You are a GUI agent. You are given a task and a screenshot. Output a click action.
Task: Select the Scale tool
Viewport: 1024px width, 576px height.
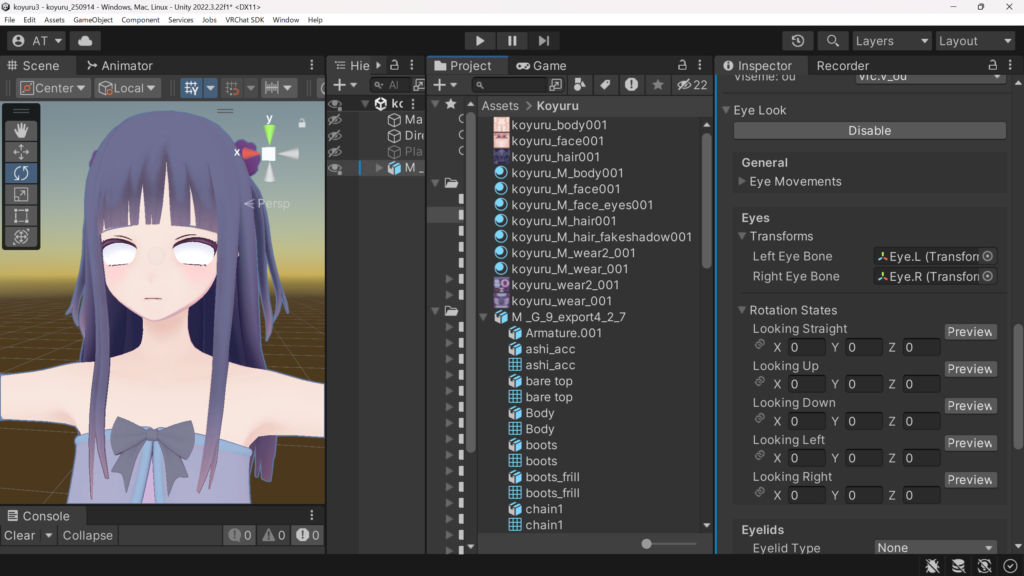pos(21,194)
